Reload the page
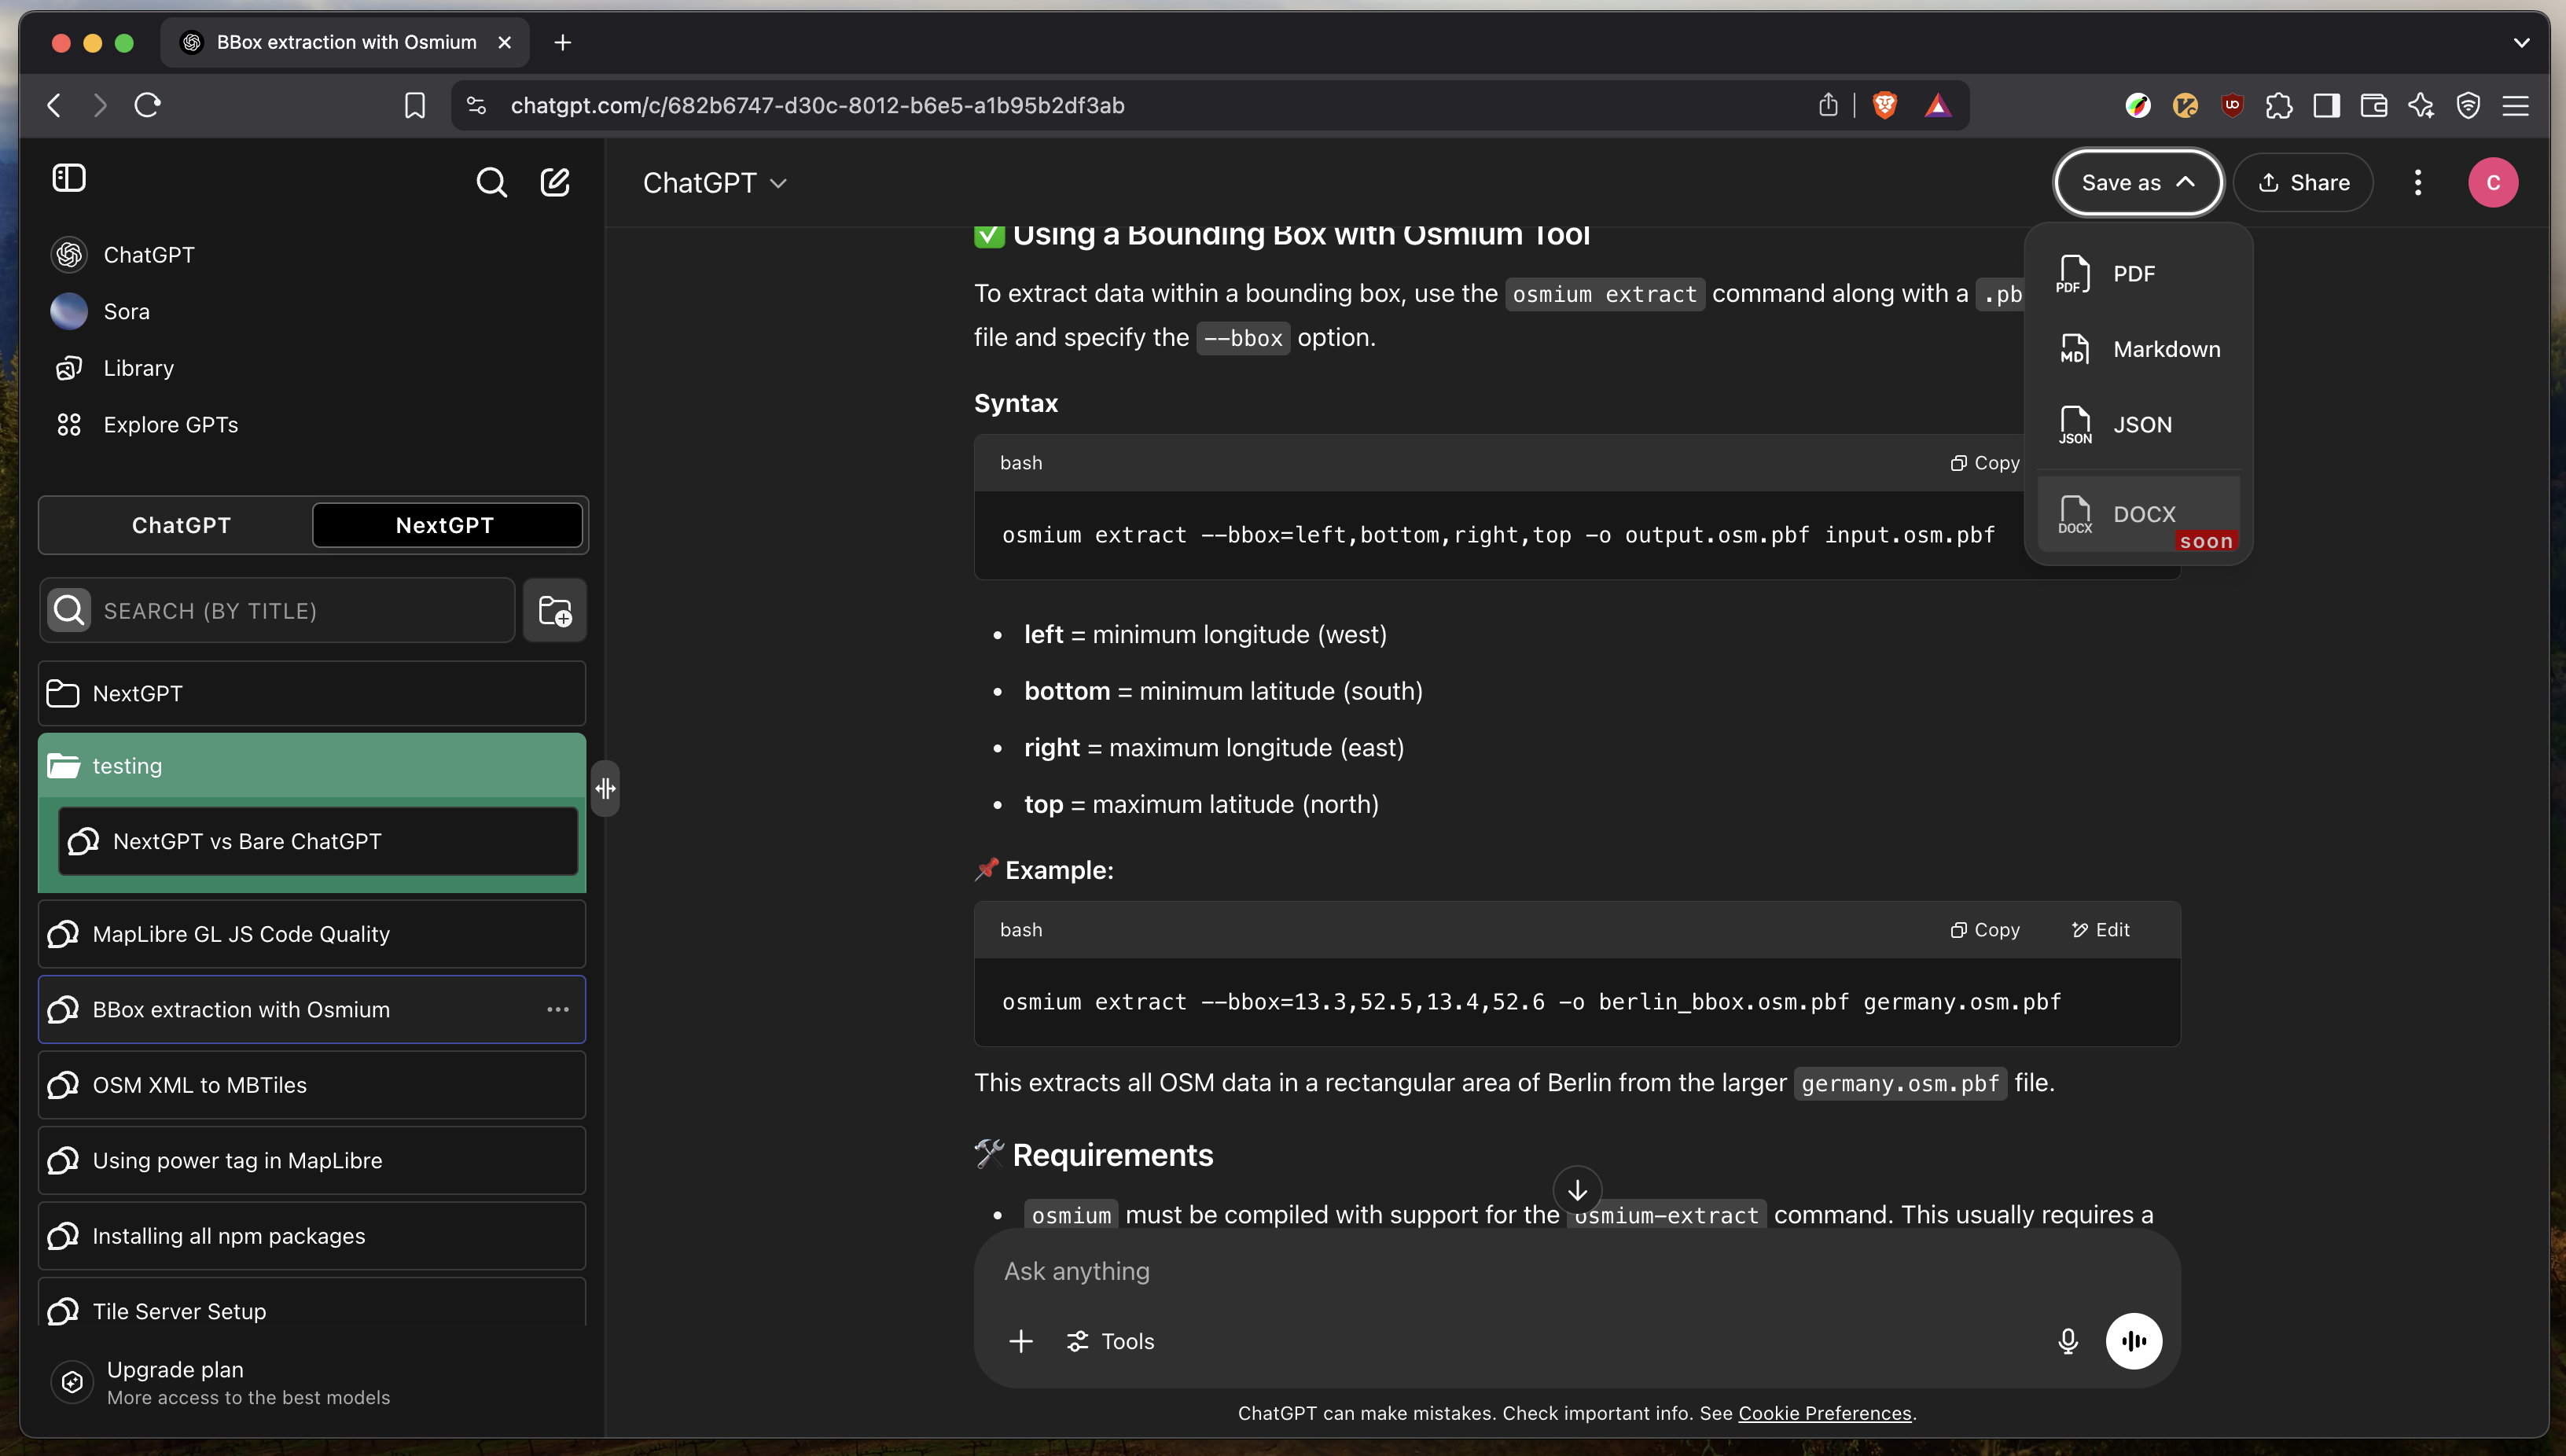This screenshot has width=2566, height=1456. pos(148,105)
